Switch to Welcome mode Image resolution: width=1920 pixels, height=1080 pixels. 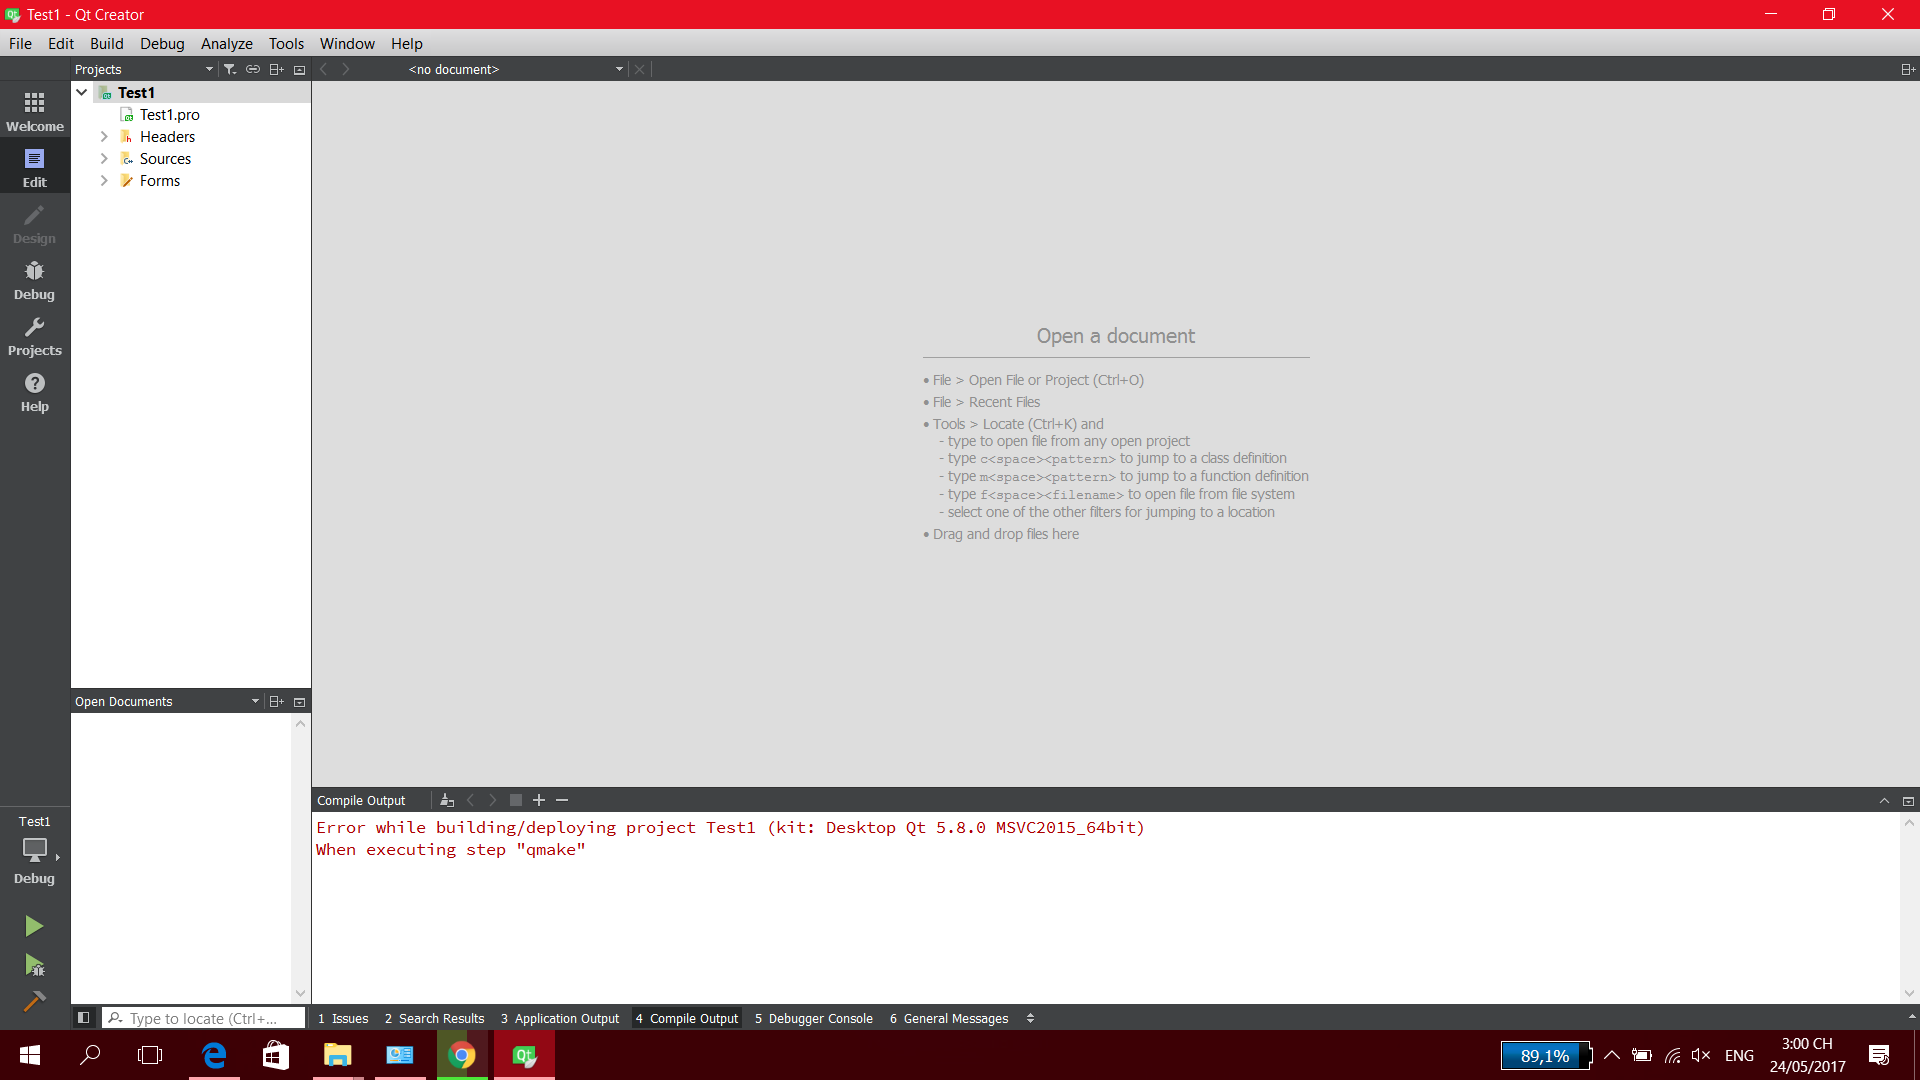pos(34,112)
